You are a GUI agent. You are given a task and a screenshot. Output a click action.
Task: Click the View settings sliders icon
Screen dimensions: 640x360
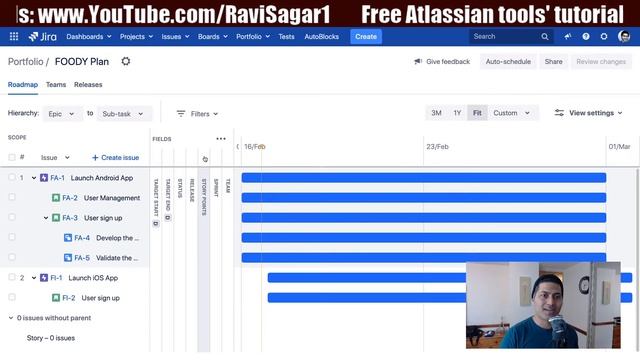(x=559, y=113)
